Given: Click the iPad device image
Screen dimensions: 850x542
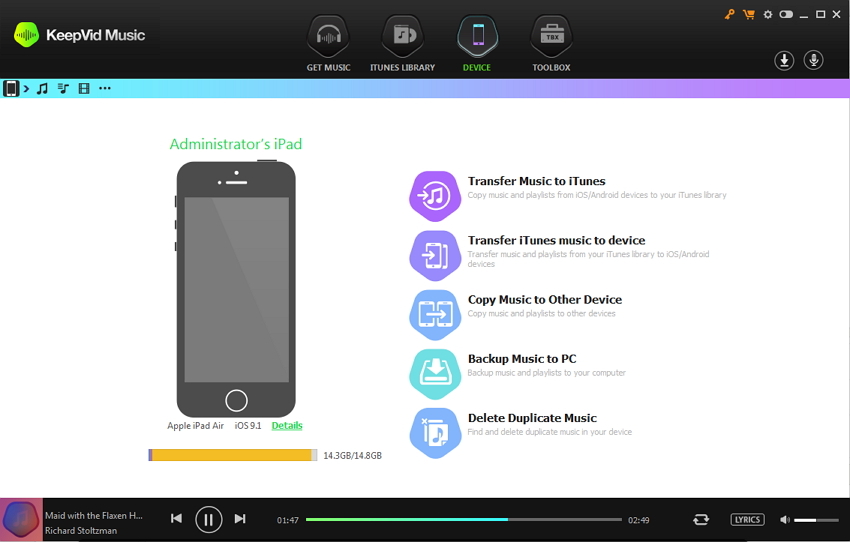Looking at the screenshot, I should [x=236, y=289].
